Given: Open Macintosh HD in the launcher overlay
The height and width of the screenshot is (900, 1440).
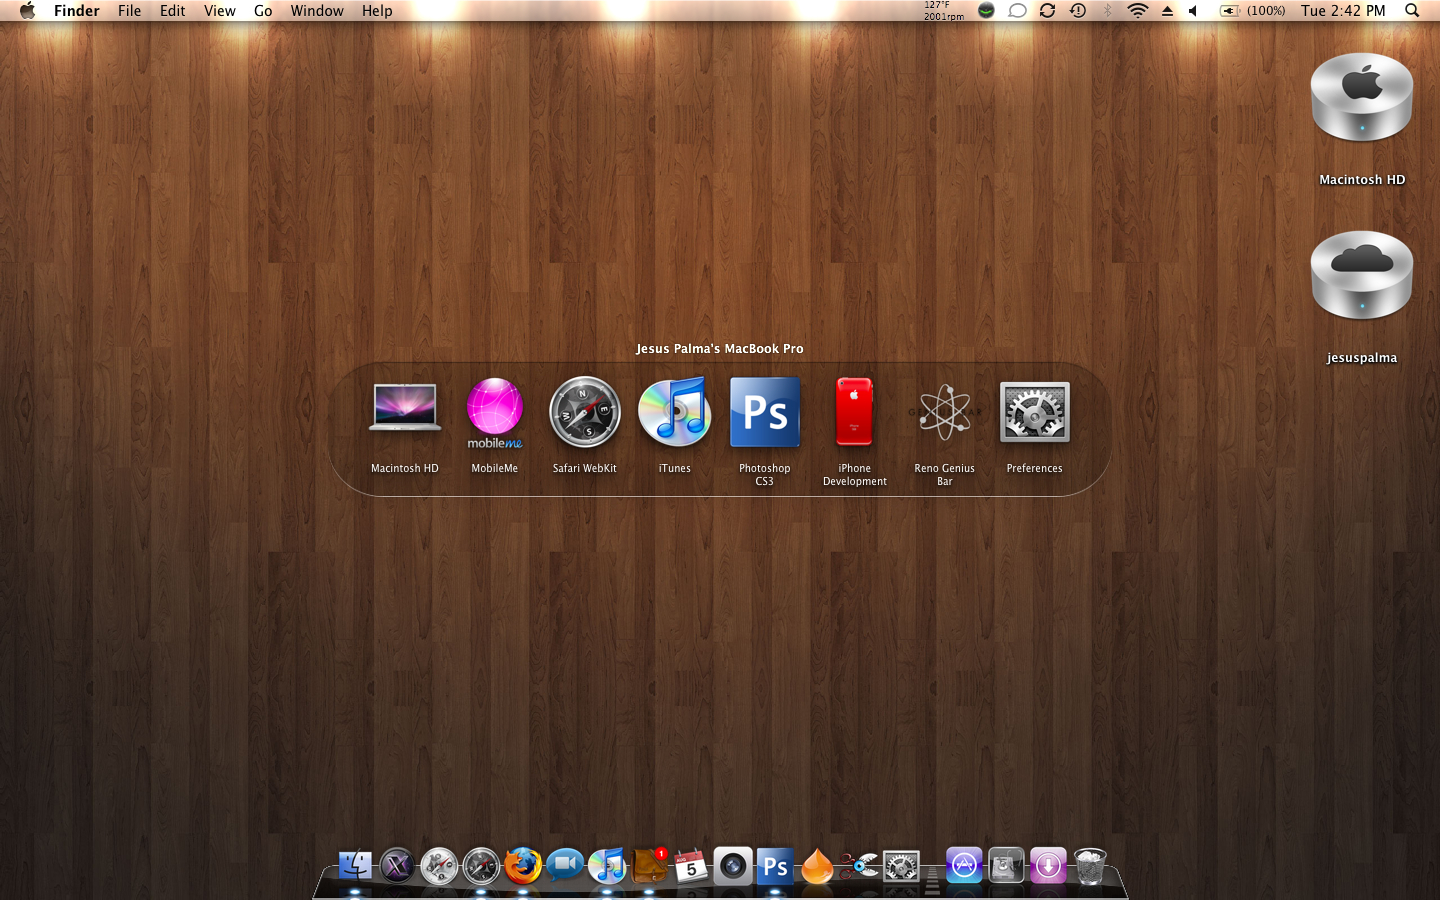Looking at the screenshot, I should 405,409.
